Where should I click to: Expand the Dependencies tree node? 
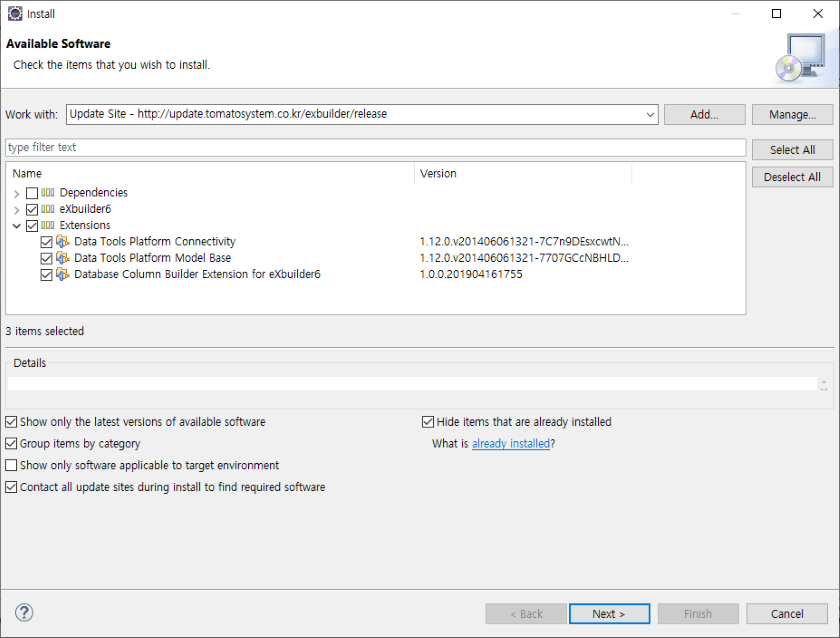tap(17, 193)
